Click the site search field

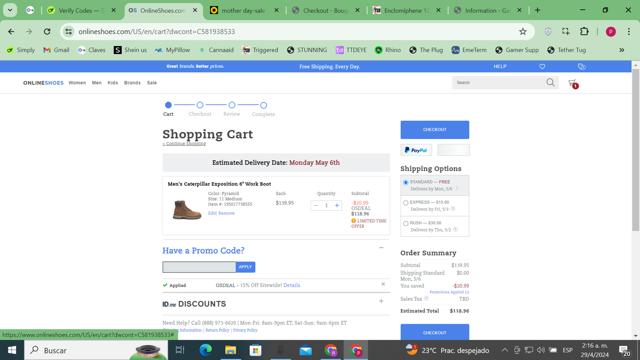(498, 82)
